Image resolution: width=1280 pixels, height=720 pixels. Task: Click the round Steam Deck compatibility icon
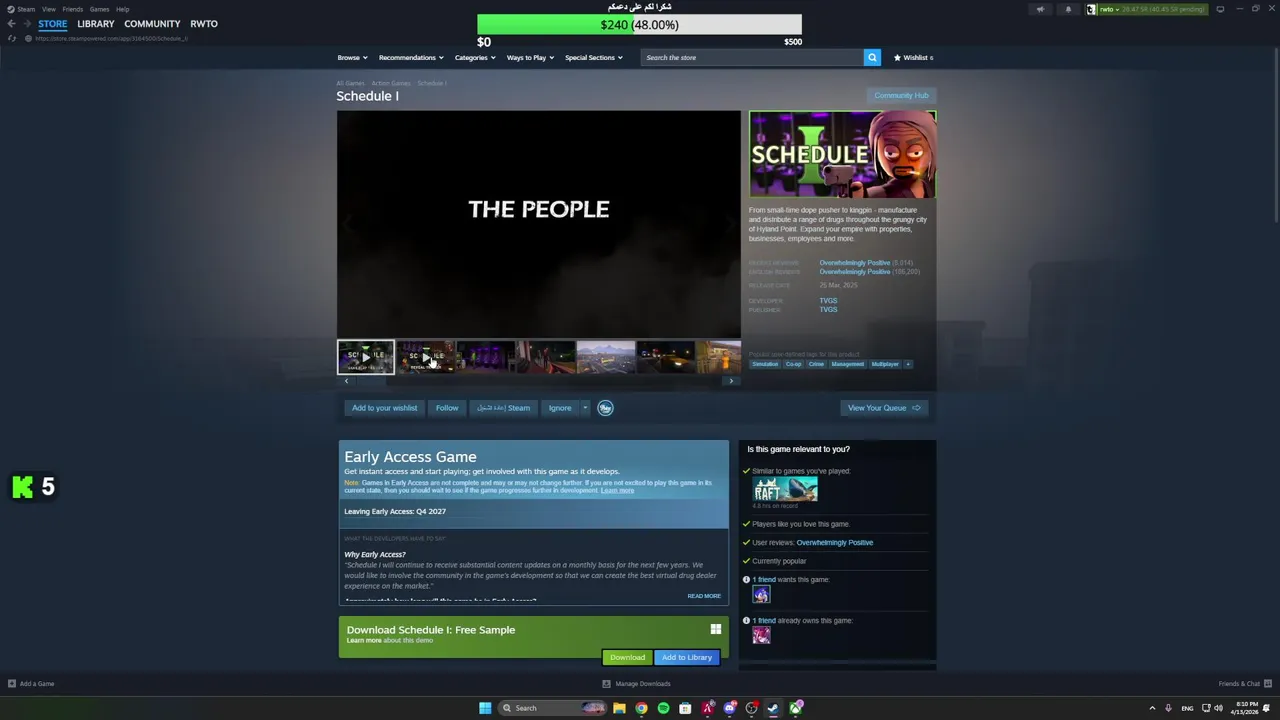coord(605,408)
